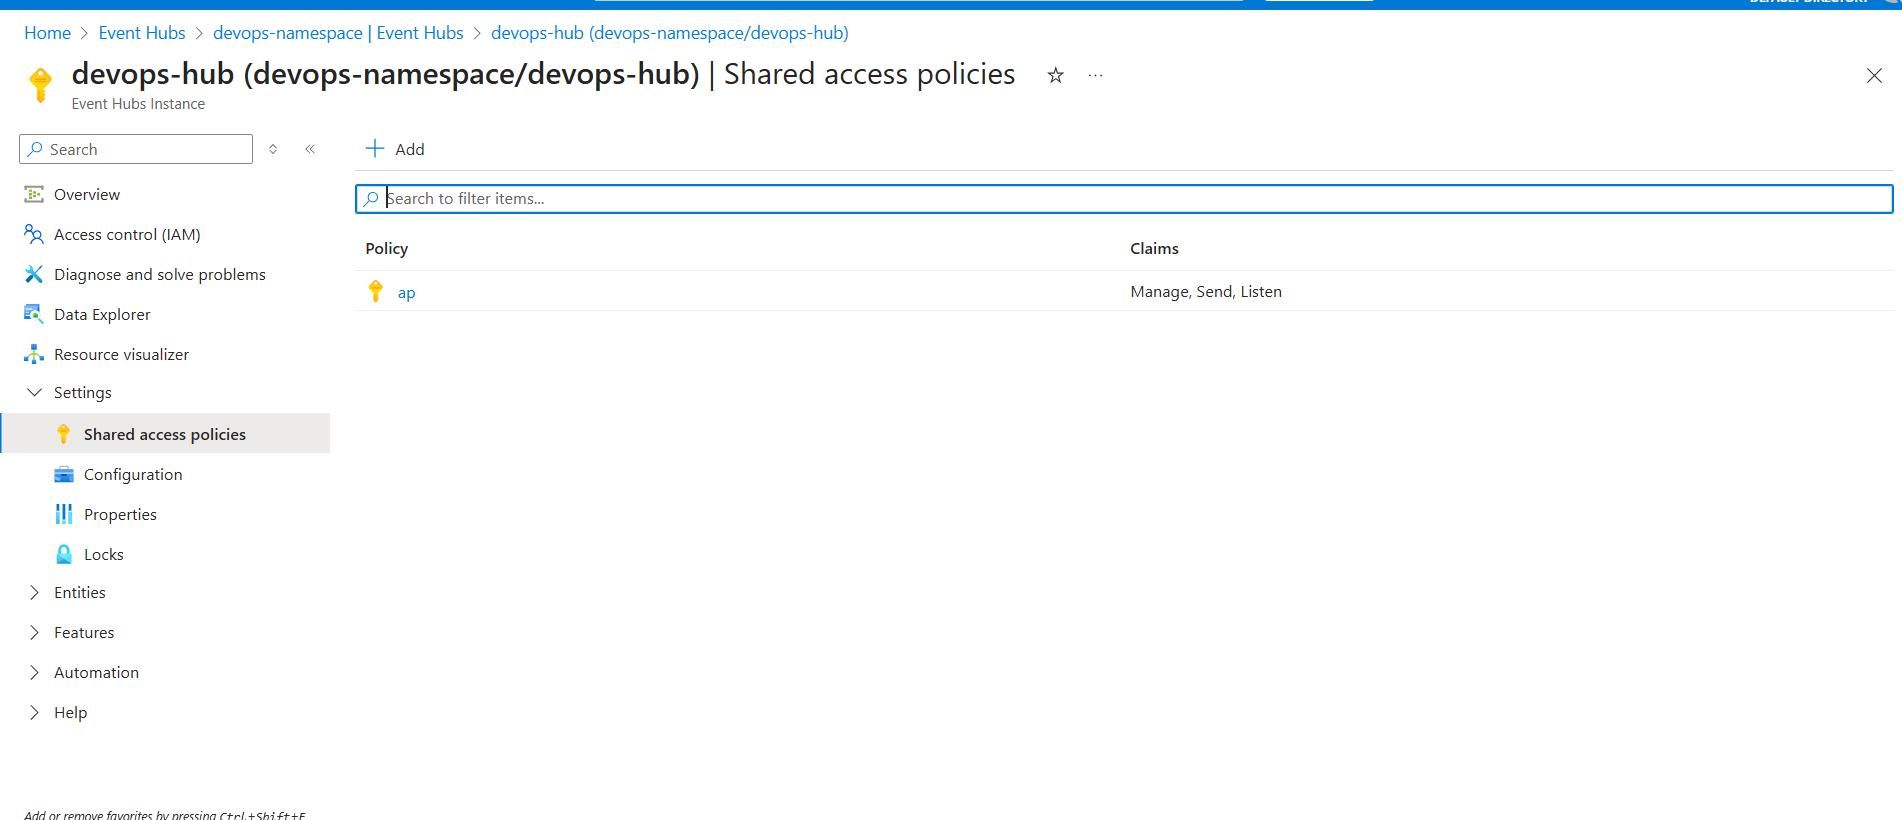Viewport: 1902px width, 820px height.
Task: Go to Home breadcrumb link
Action: [x=47, y=33]
